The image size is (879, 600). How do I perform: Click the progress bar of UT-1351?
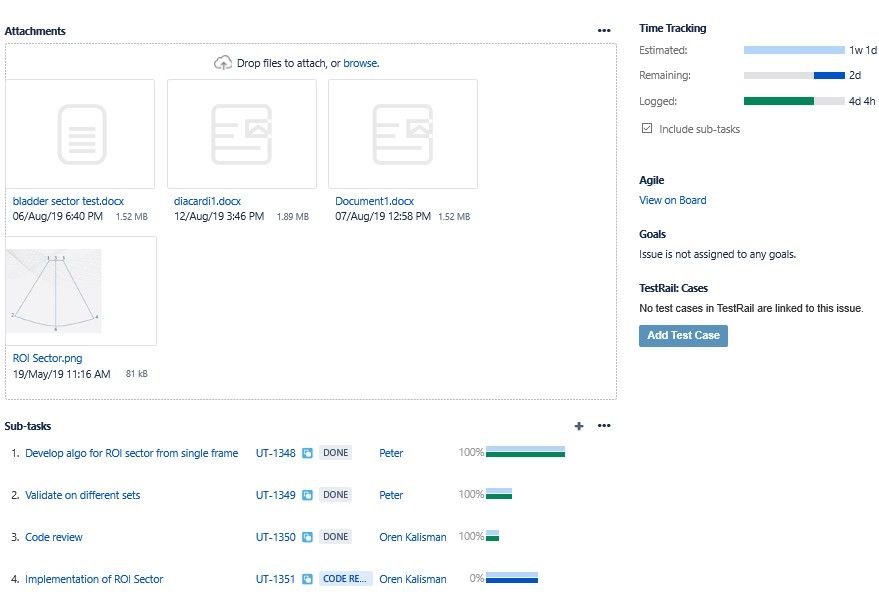pos(512,578)
